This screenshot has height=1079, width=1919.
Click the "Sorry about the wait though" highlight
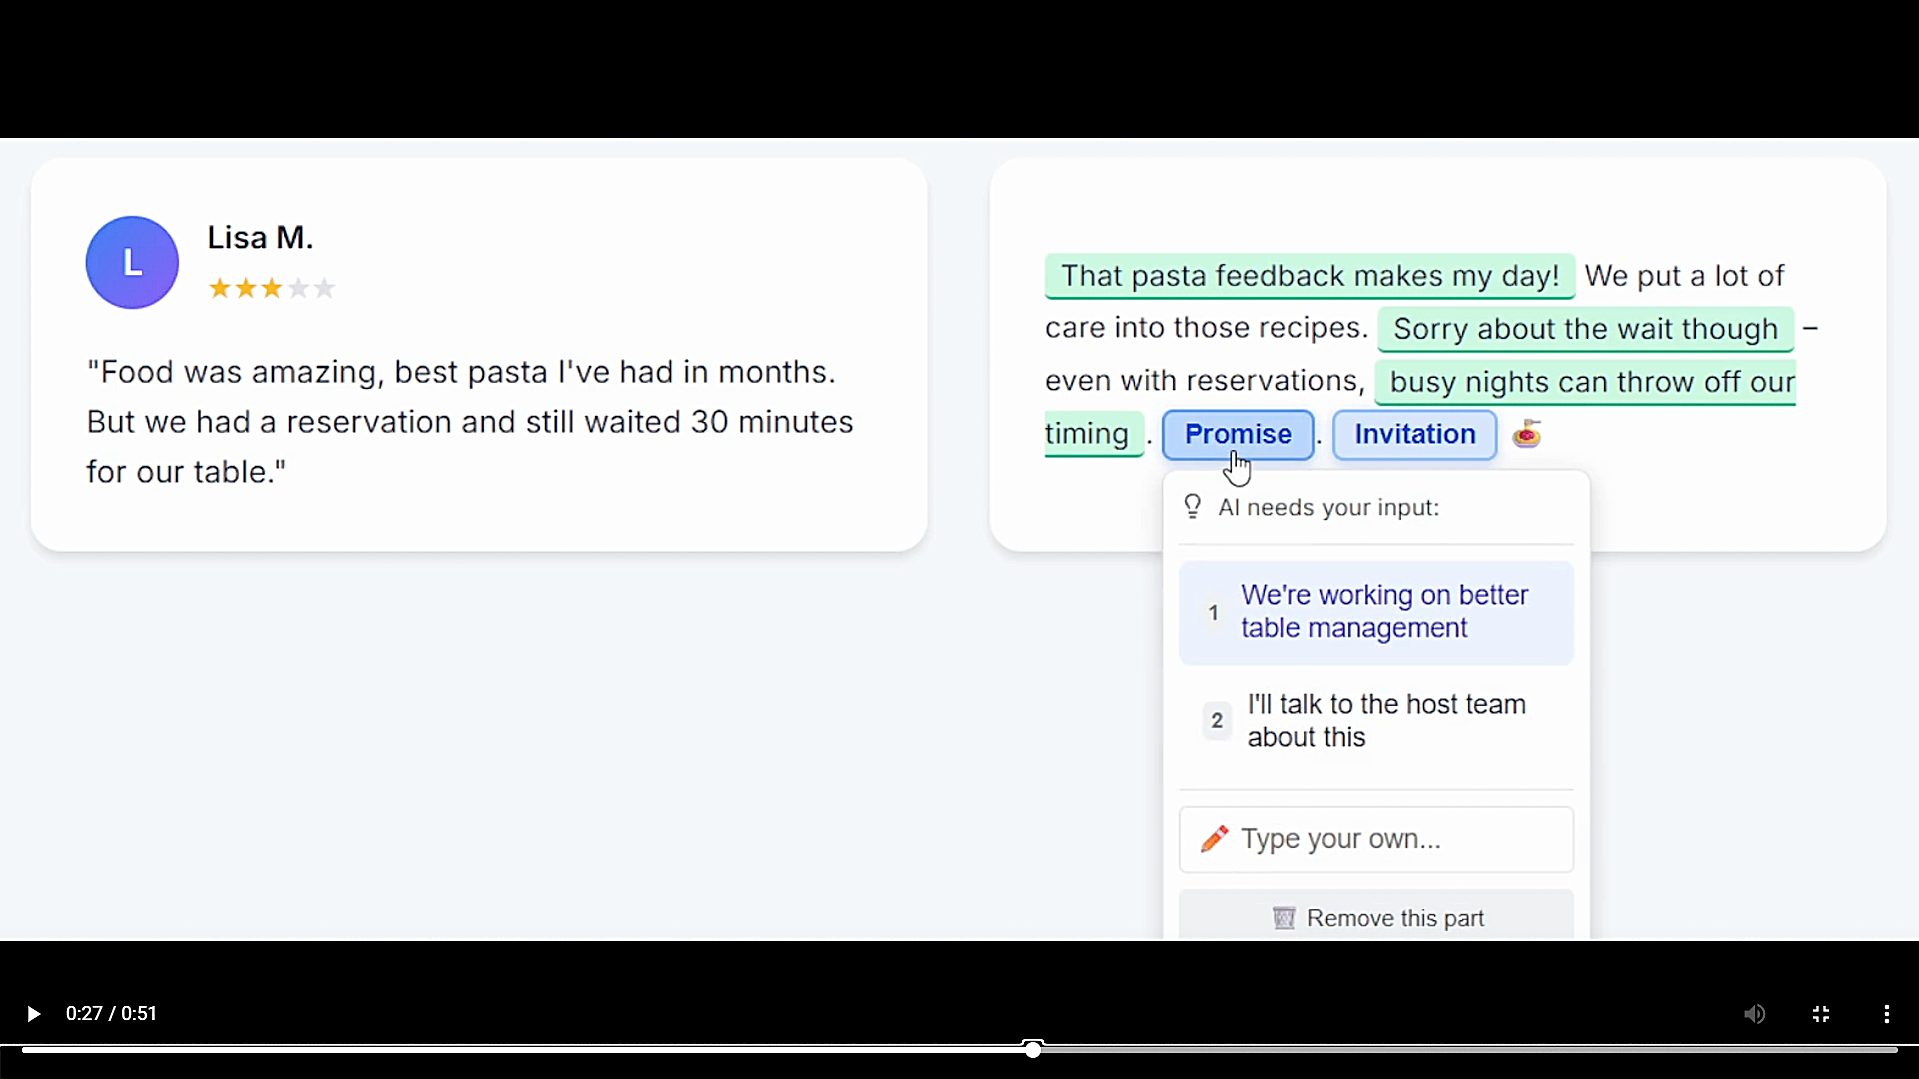click(1585, 329)
